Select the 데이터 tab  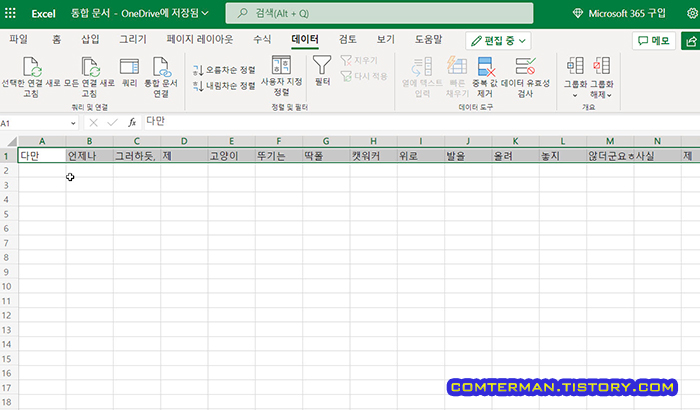(x=305, y=39)
